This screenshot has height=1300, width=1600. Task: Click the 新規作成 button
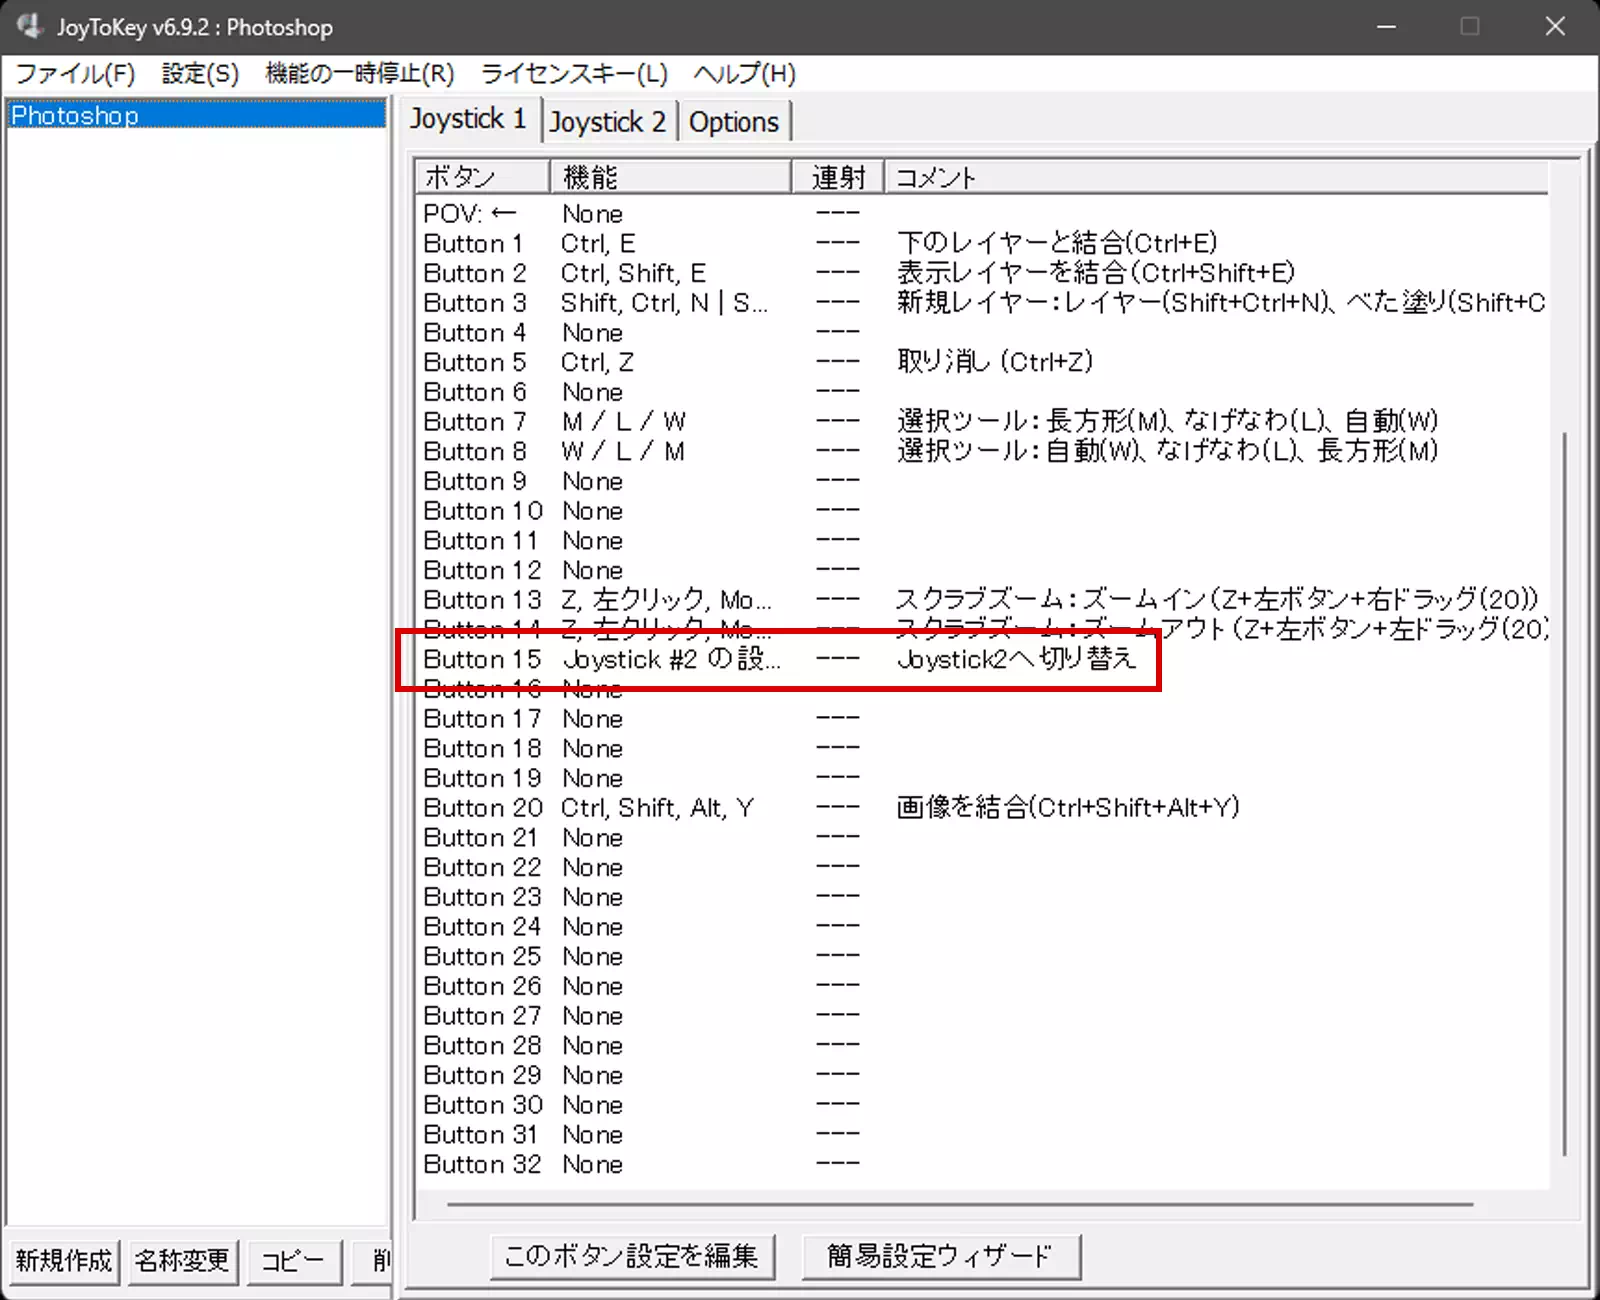pyautogui.click(x=64, y=1260)
